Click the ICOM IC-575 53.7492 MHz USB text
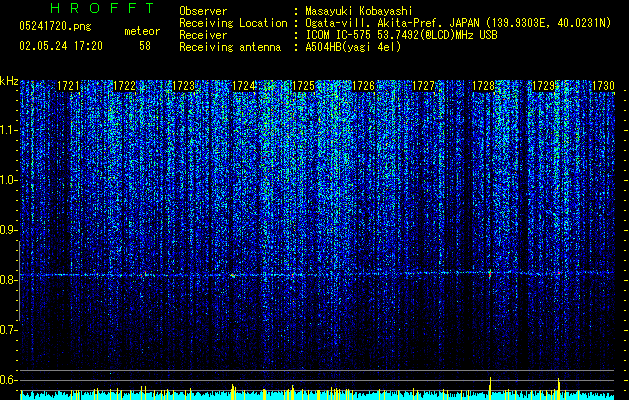The image size is (629, 400). click(401, 35)
